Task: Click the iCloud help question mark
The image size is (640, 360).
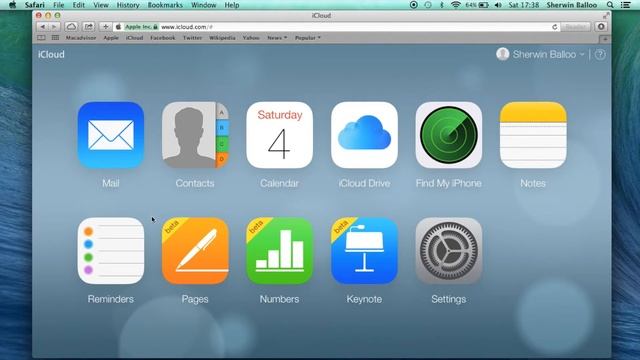Action: coord(600,54)
